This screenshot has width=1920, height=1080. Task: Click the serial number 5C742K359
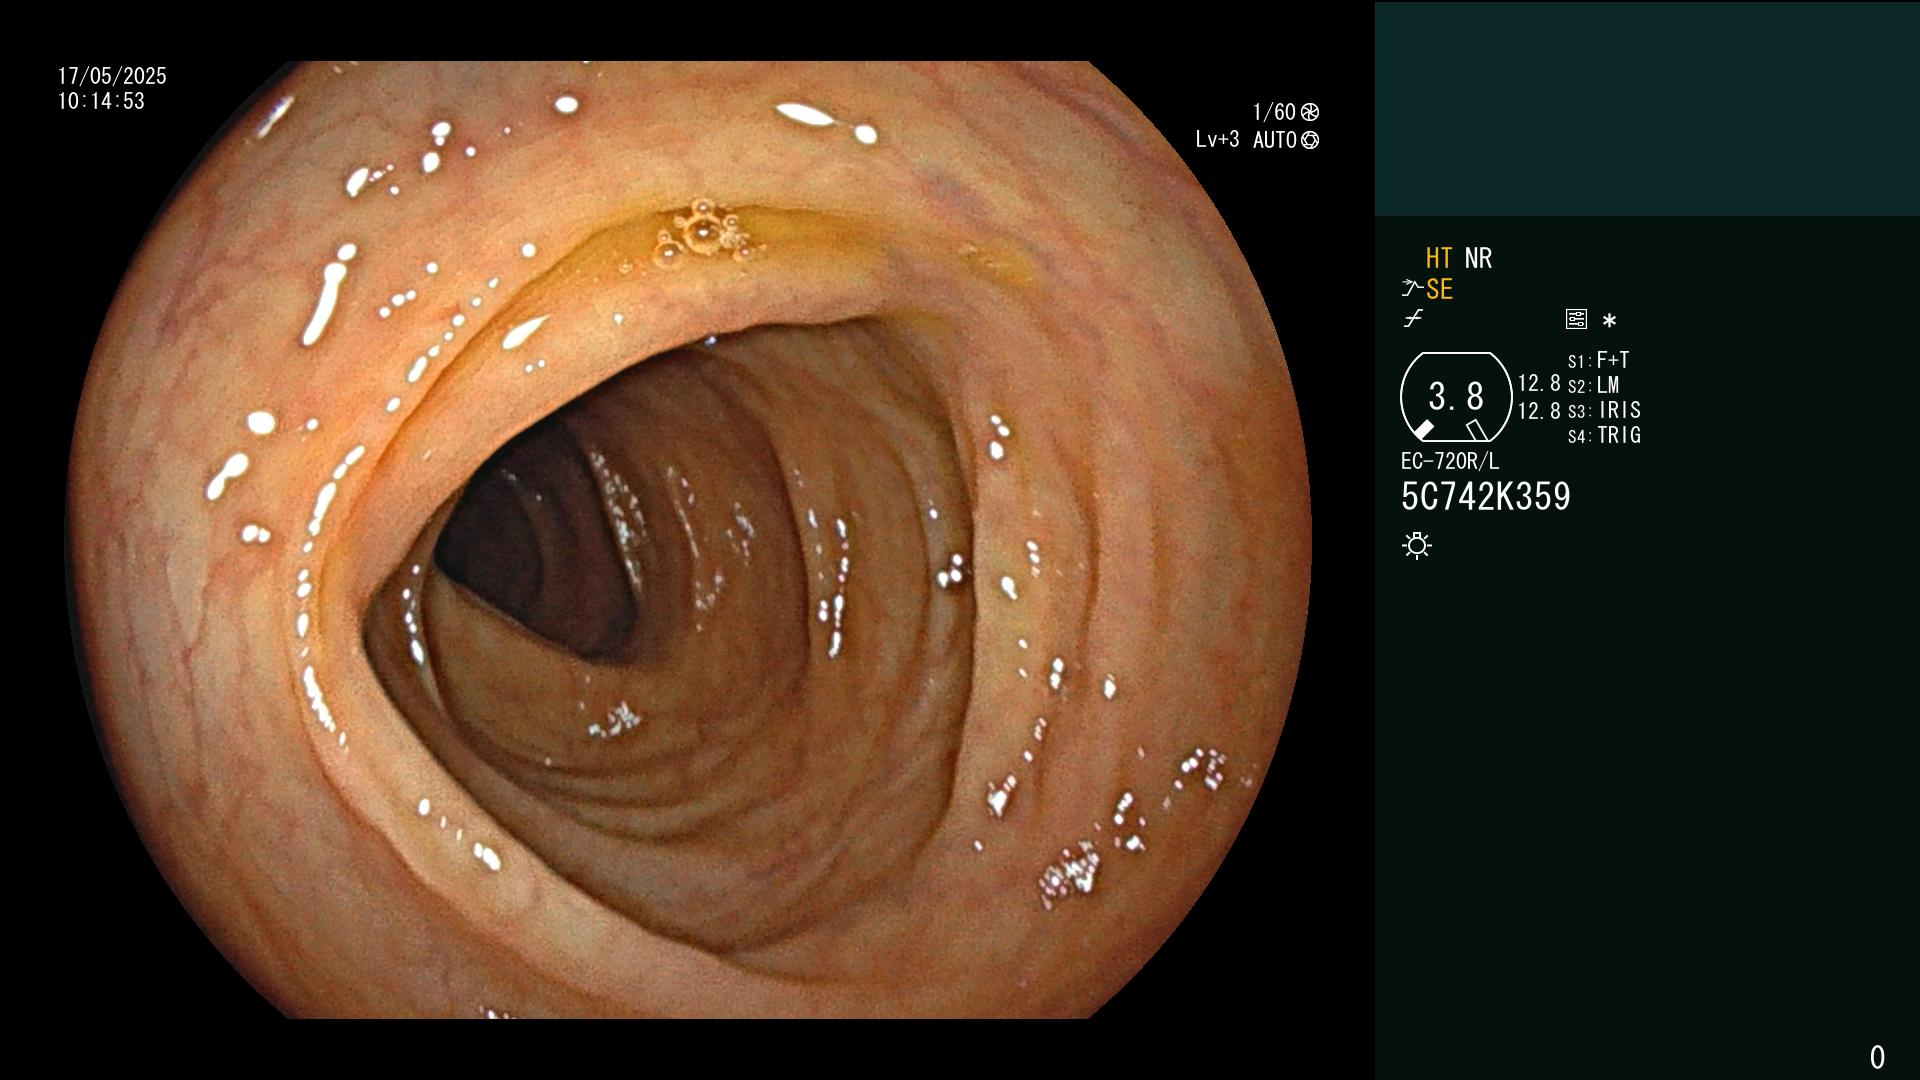pos(1486,497)
